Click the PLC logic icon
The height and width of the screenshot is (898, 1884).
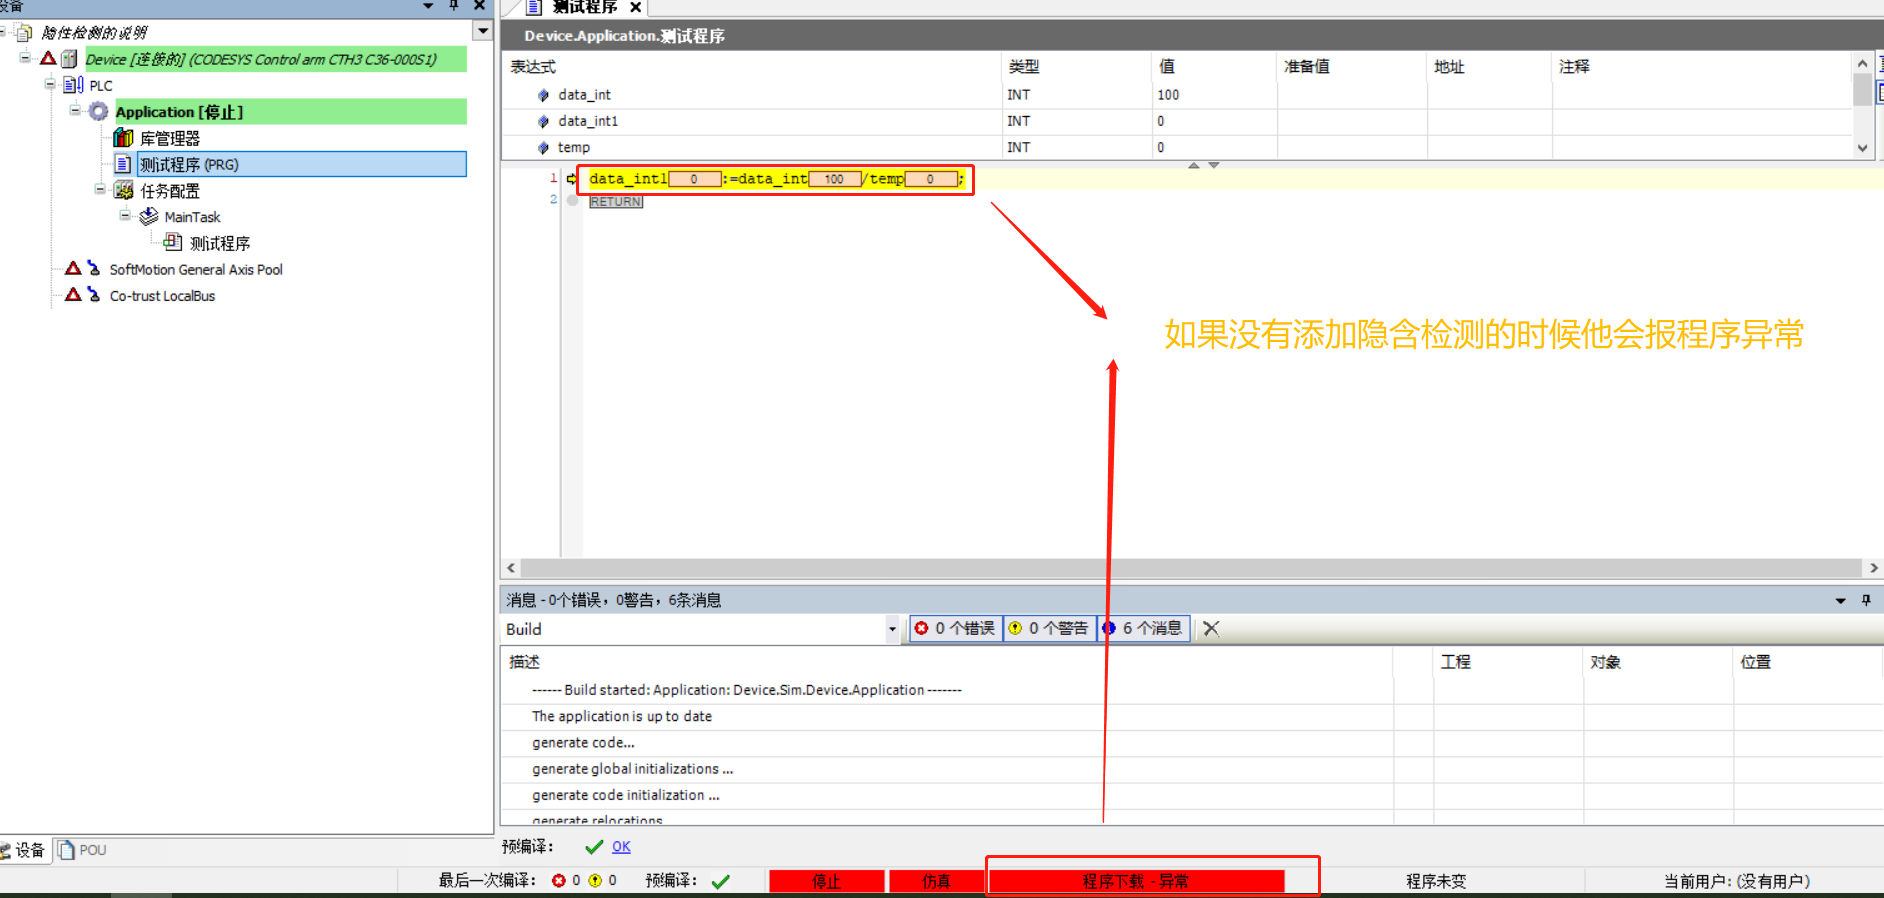coord(73,85)
